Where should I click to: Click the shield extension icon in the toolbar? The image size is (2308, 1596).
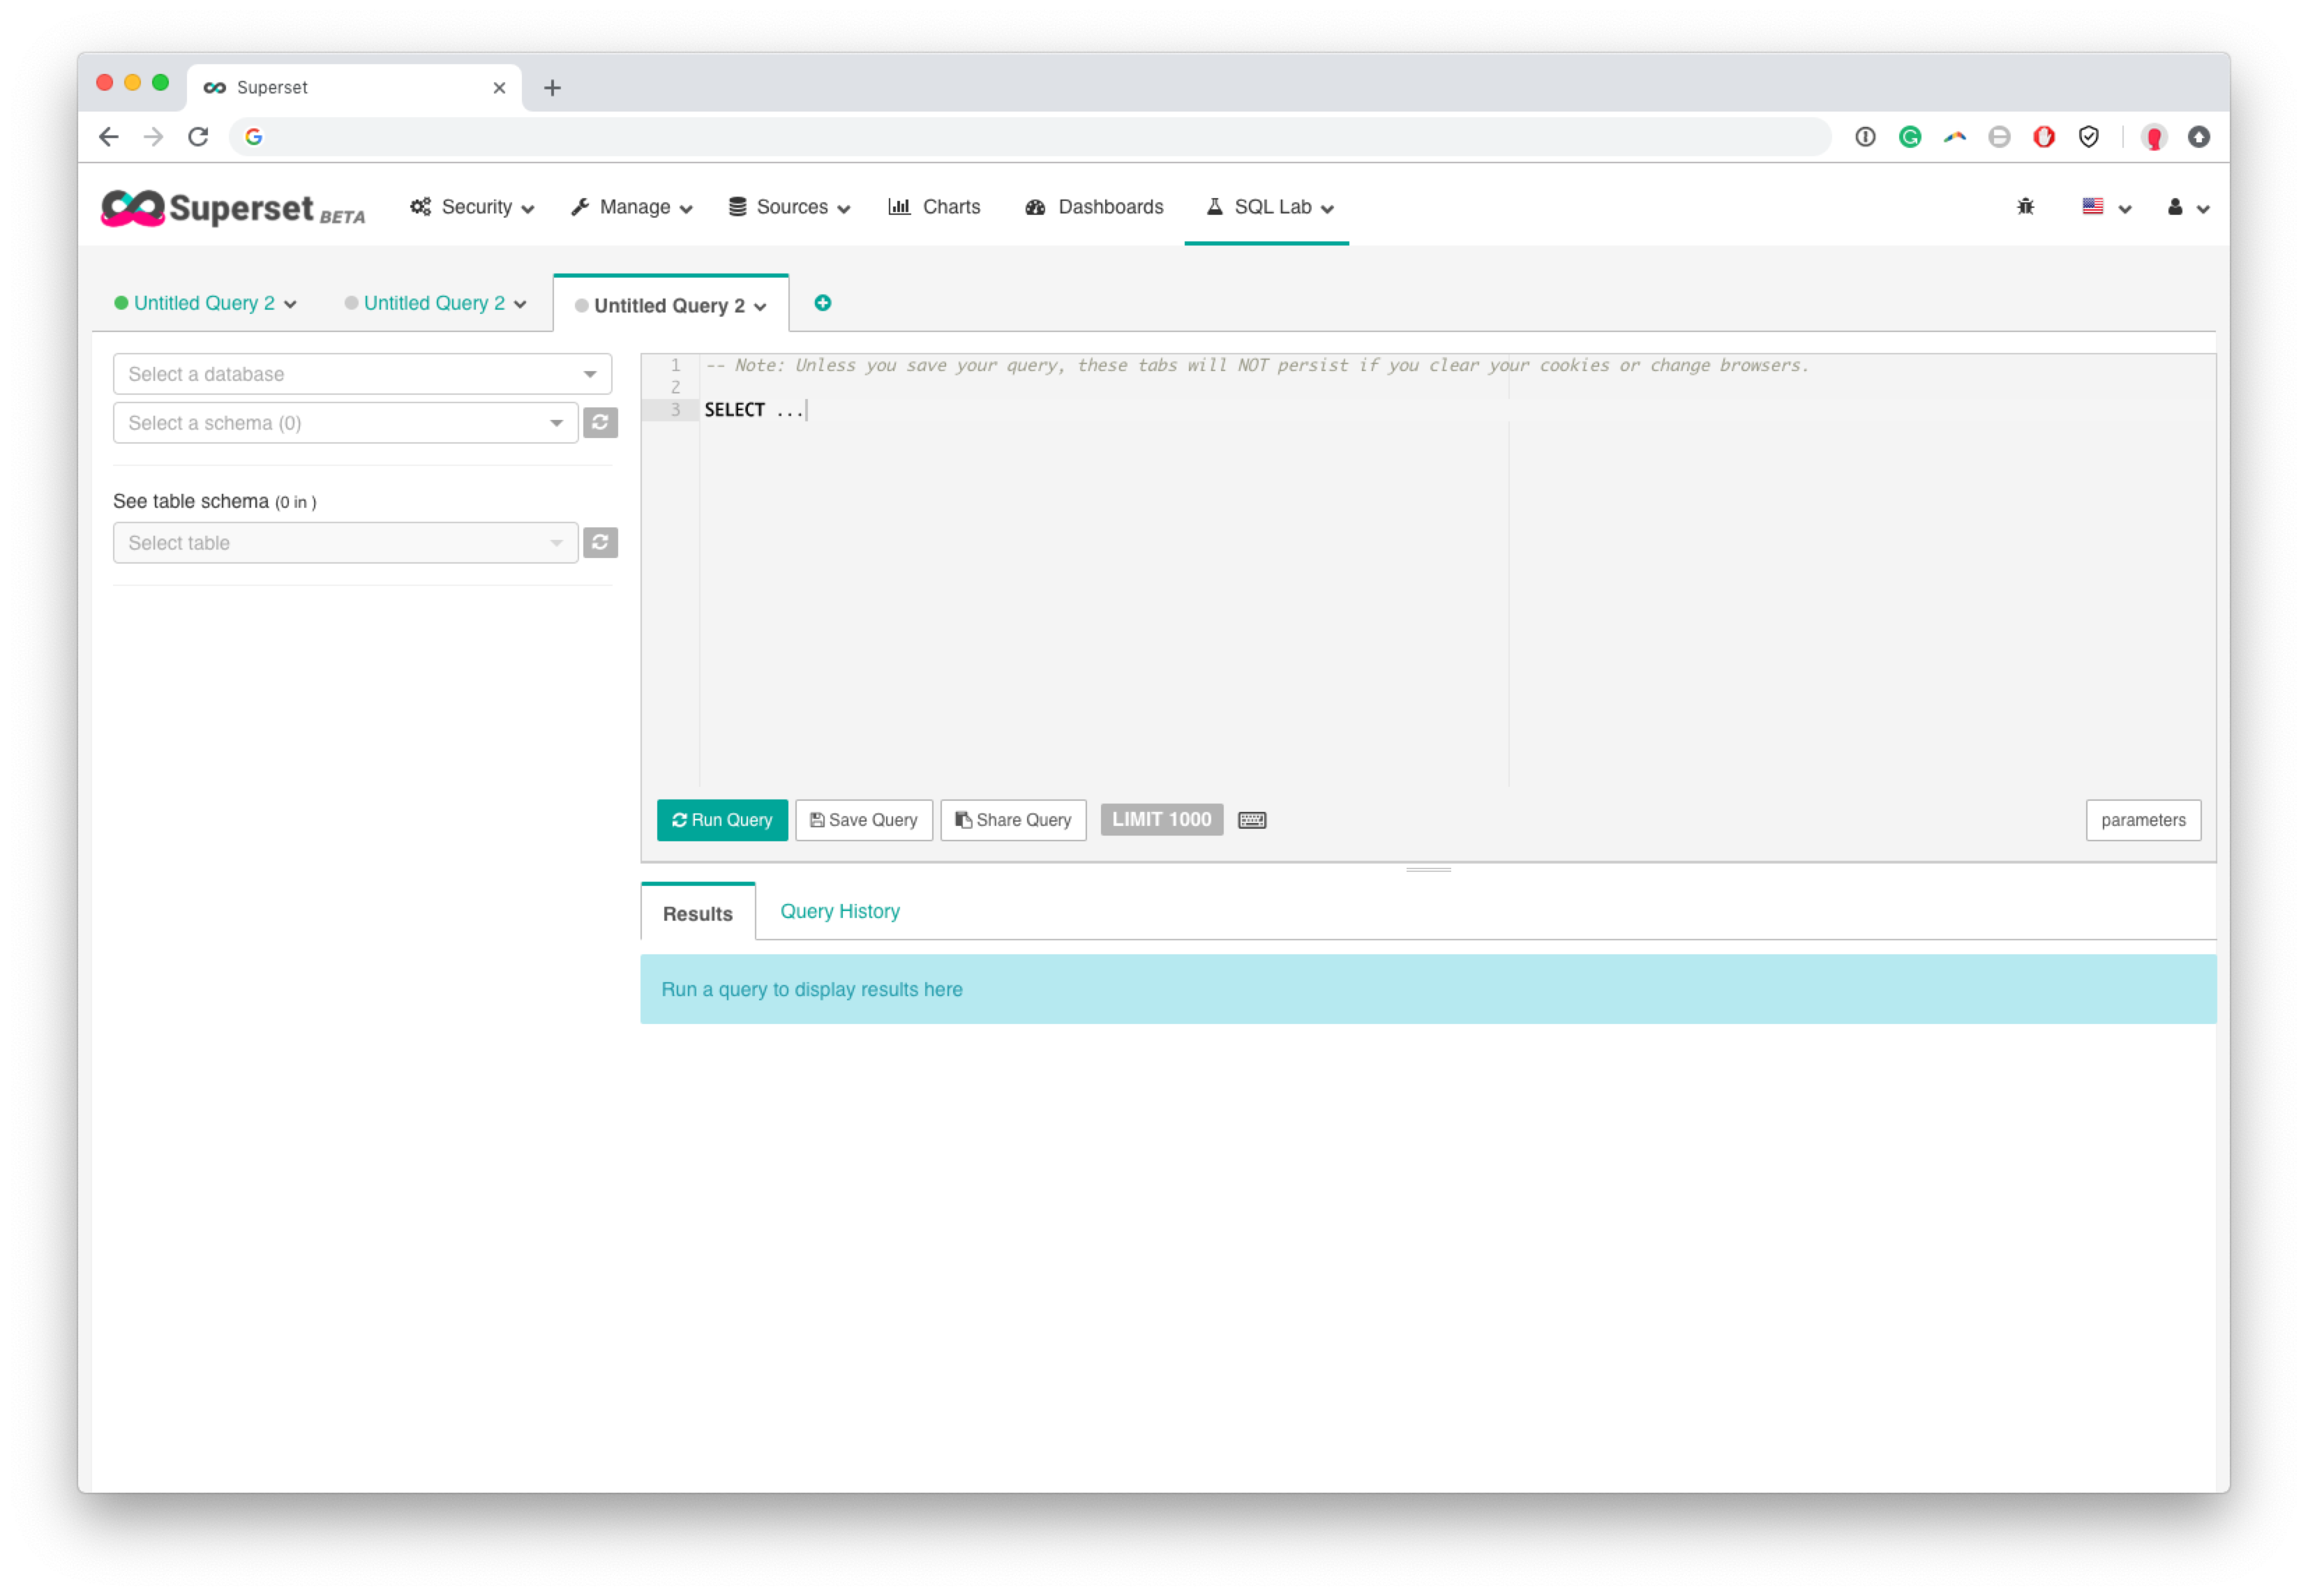2088,137
